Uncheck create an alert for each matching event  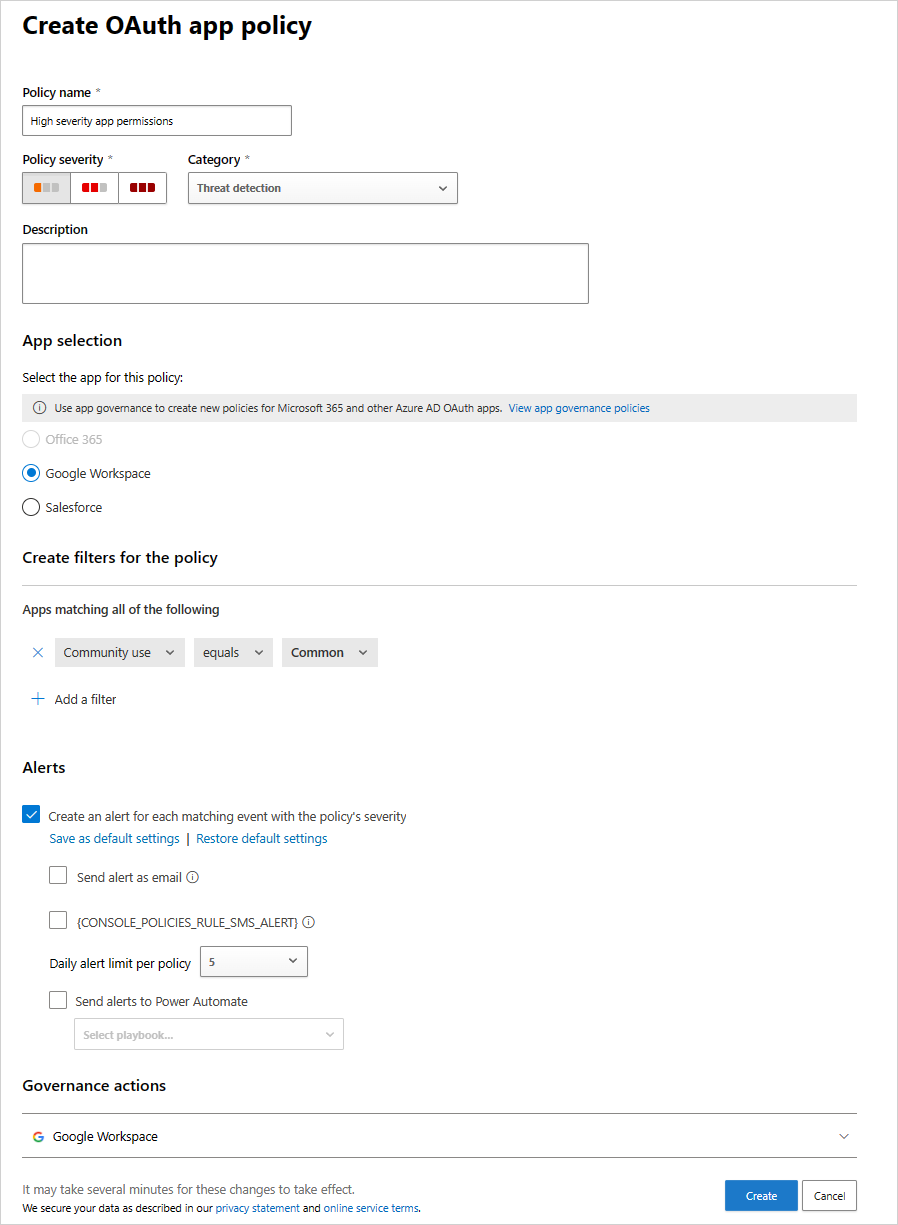31,814
